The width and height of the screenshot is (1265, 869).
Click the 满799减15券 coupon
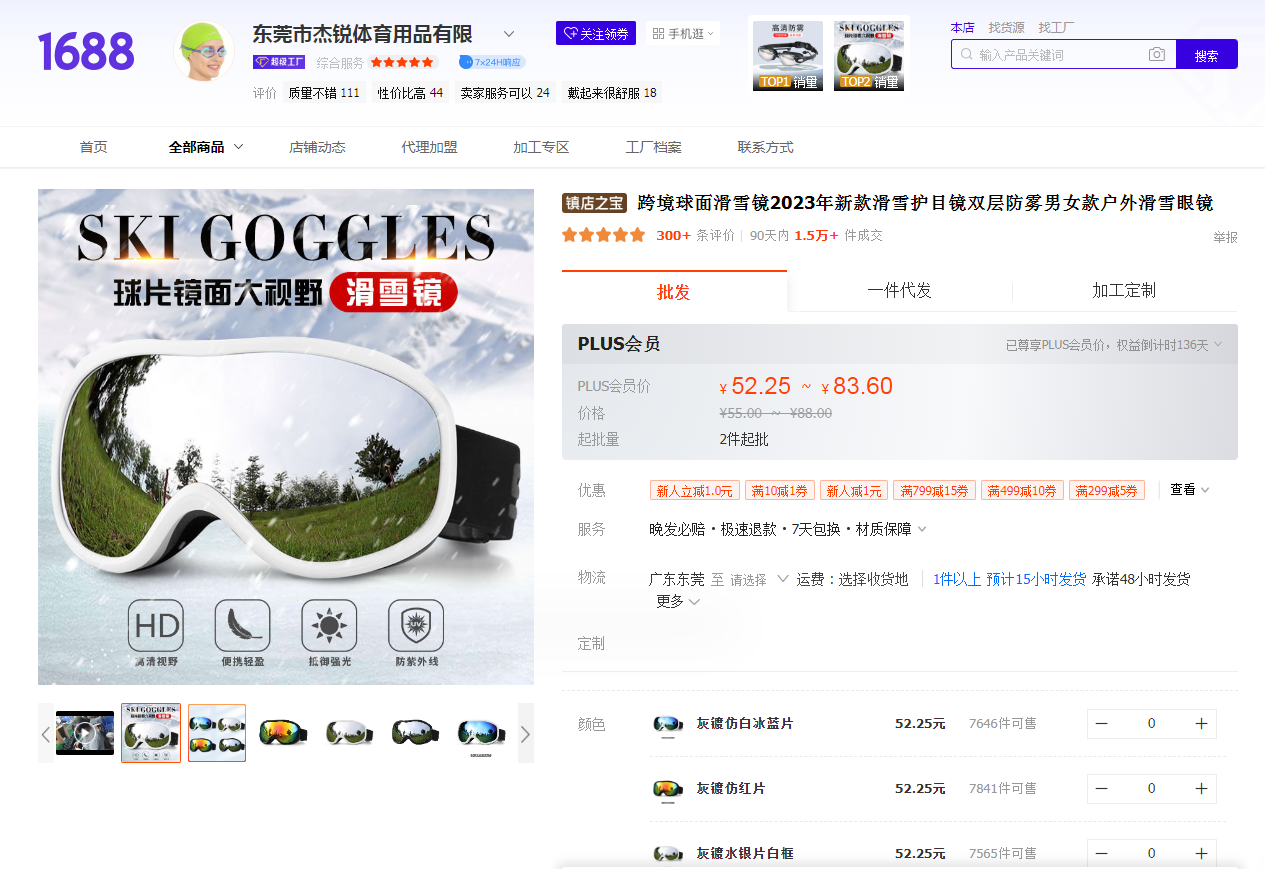point(935,491)
